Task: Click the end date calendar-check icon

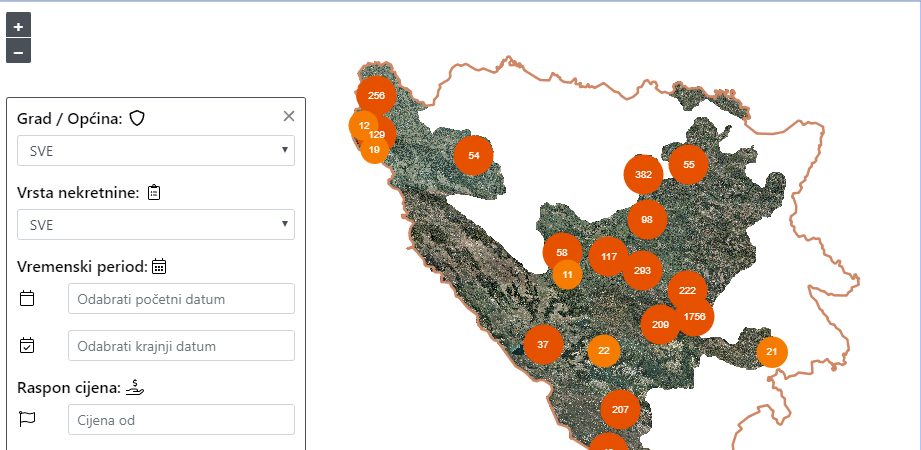Action: (28, 346)
